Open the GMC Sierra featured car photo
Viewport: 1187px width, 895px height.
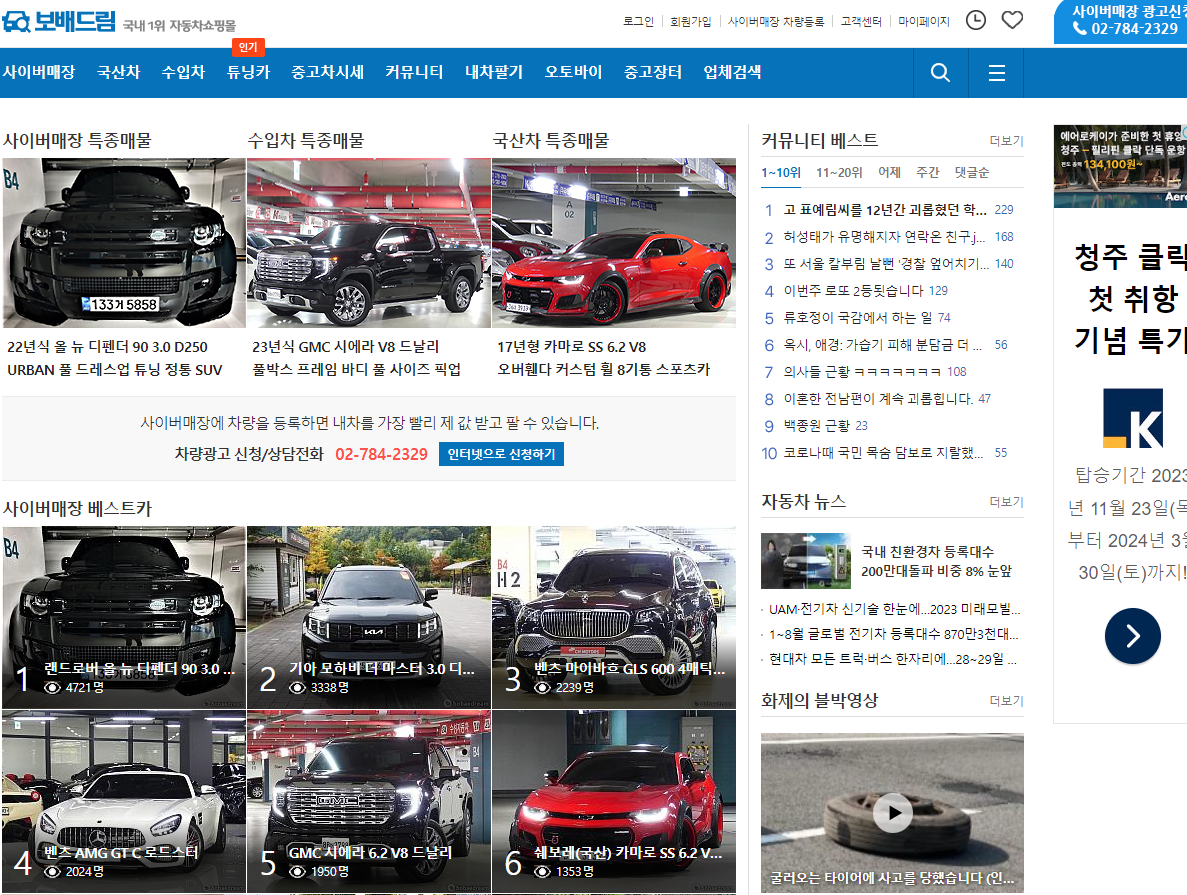tap(369, 242)
